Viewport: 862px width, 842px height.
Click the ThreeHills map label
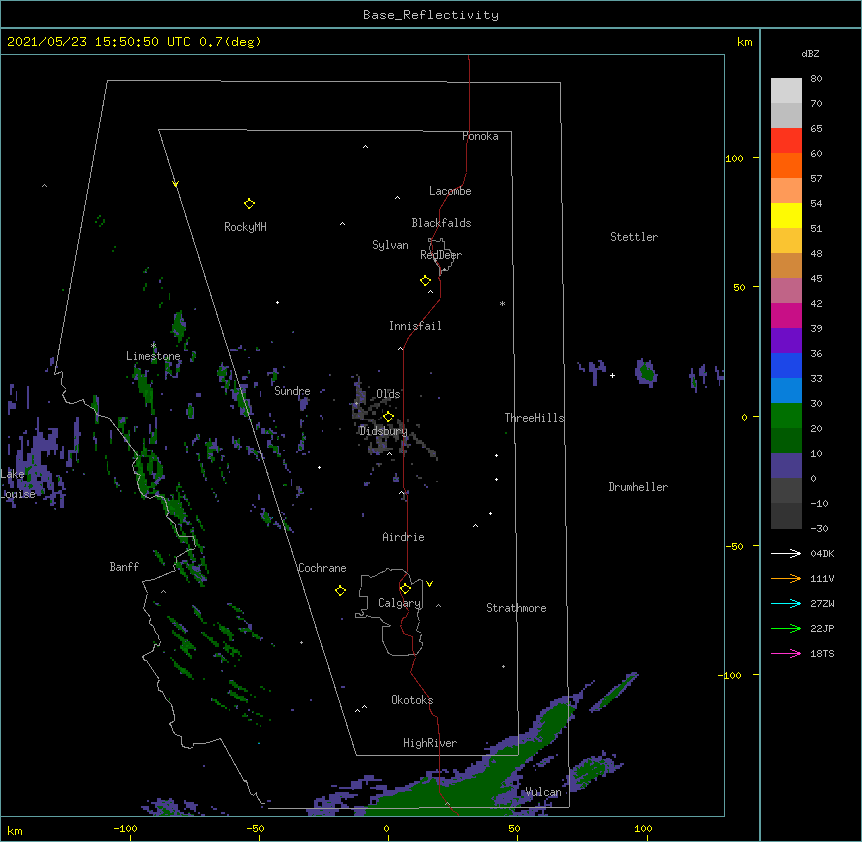coord(534,418)
